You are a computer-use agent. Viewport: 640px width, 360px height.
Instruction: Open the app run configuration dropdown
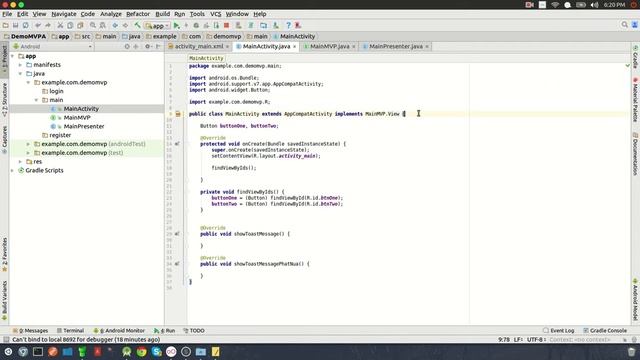click(157, 26)
